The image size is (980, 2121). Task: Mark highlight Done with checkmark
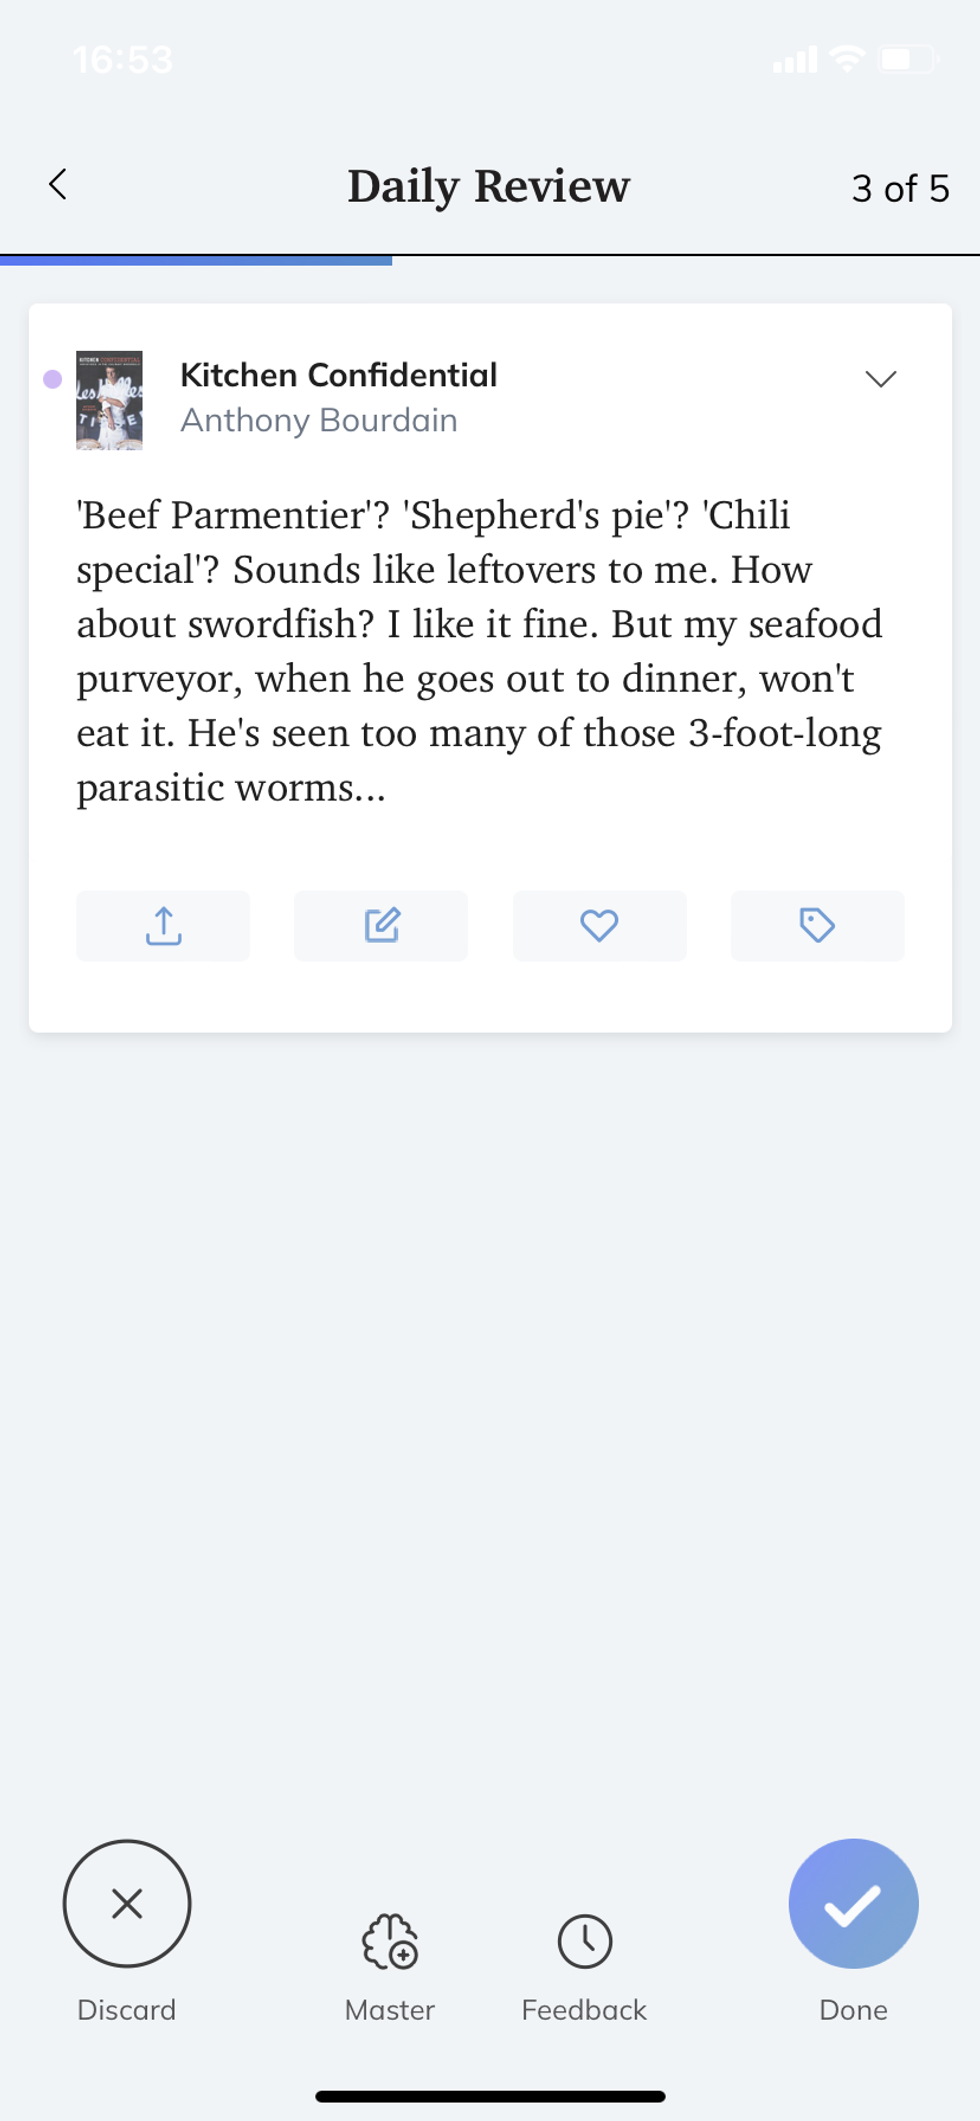[853, 1904]
